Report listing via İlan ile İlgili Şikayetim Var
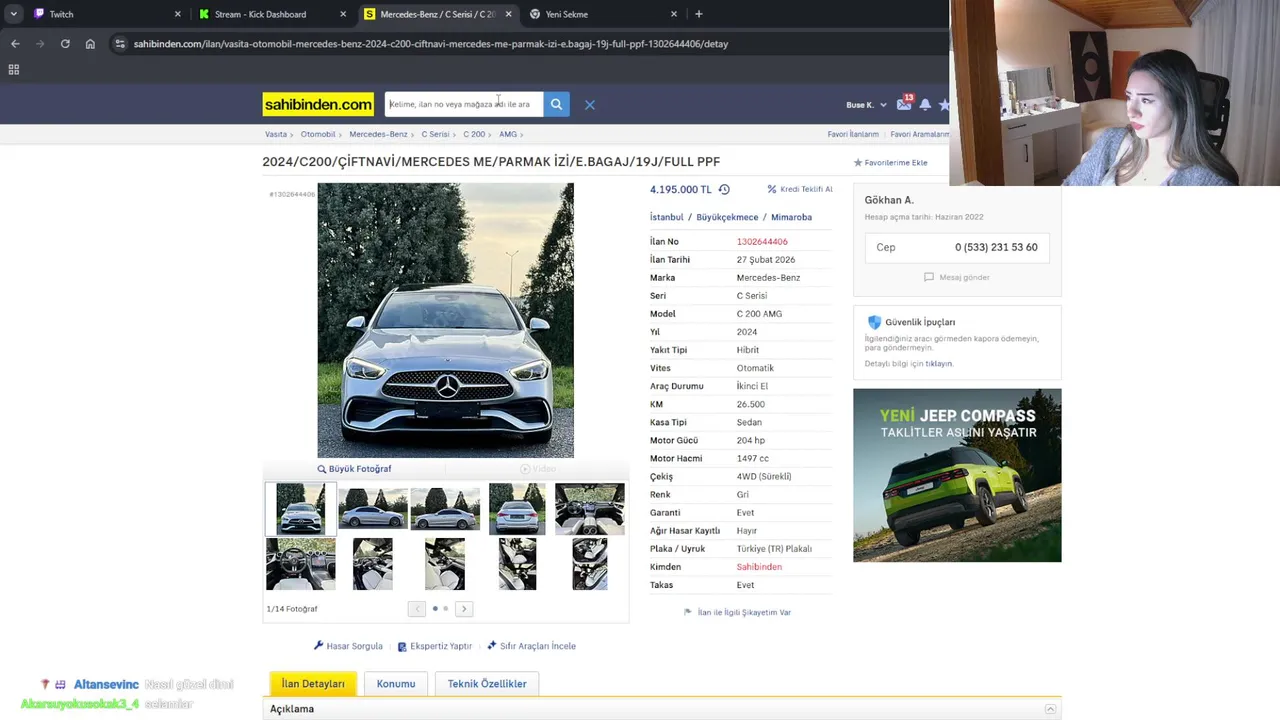1280x720 pixels. coord(737,612)
